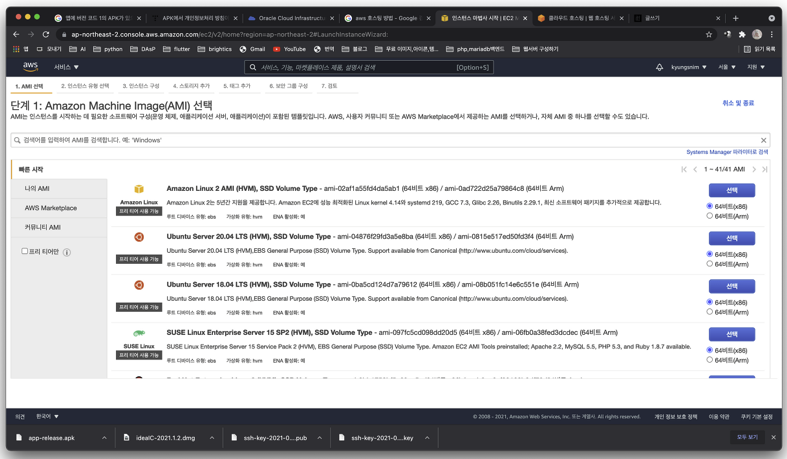Open AWS Marketplace sidebar item
The image size is (787, 459).
point(59,208)
